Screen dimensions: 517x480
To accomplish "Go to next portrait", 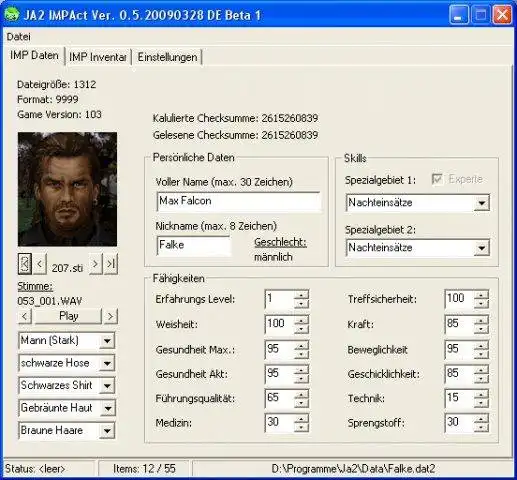I will [95, 264].
